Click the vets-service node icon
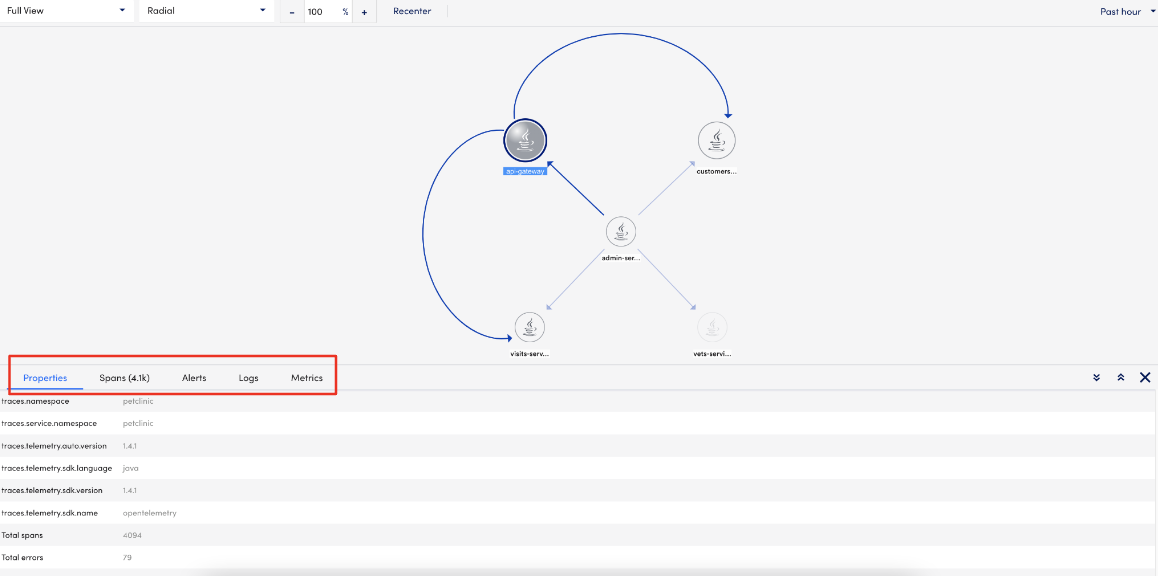Viewport: 1158px width, 576px height. point(712,325)
